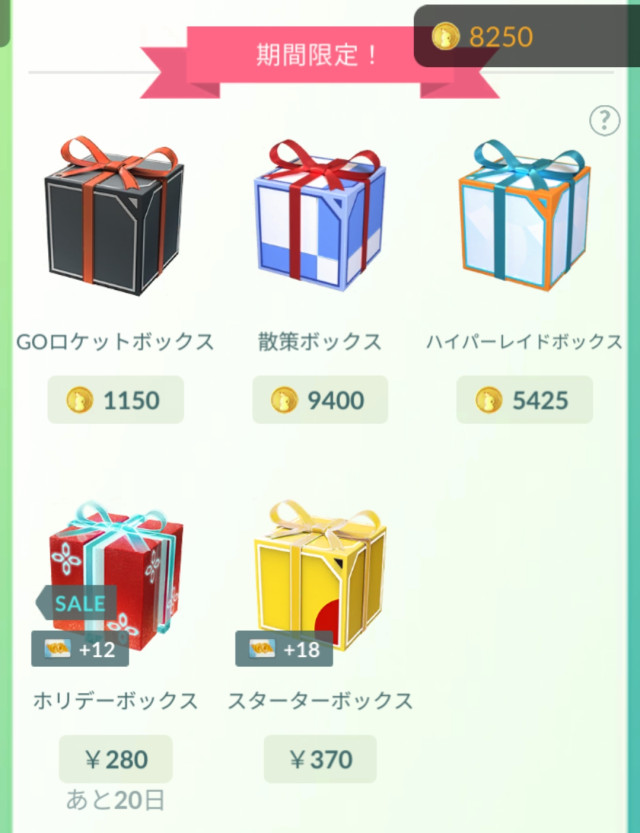Screen dimensions: 640x833
Task: Purchase holiday box for ¥280
Action: click(x=116, y=759)
